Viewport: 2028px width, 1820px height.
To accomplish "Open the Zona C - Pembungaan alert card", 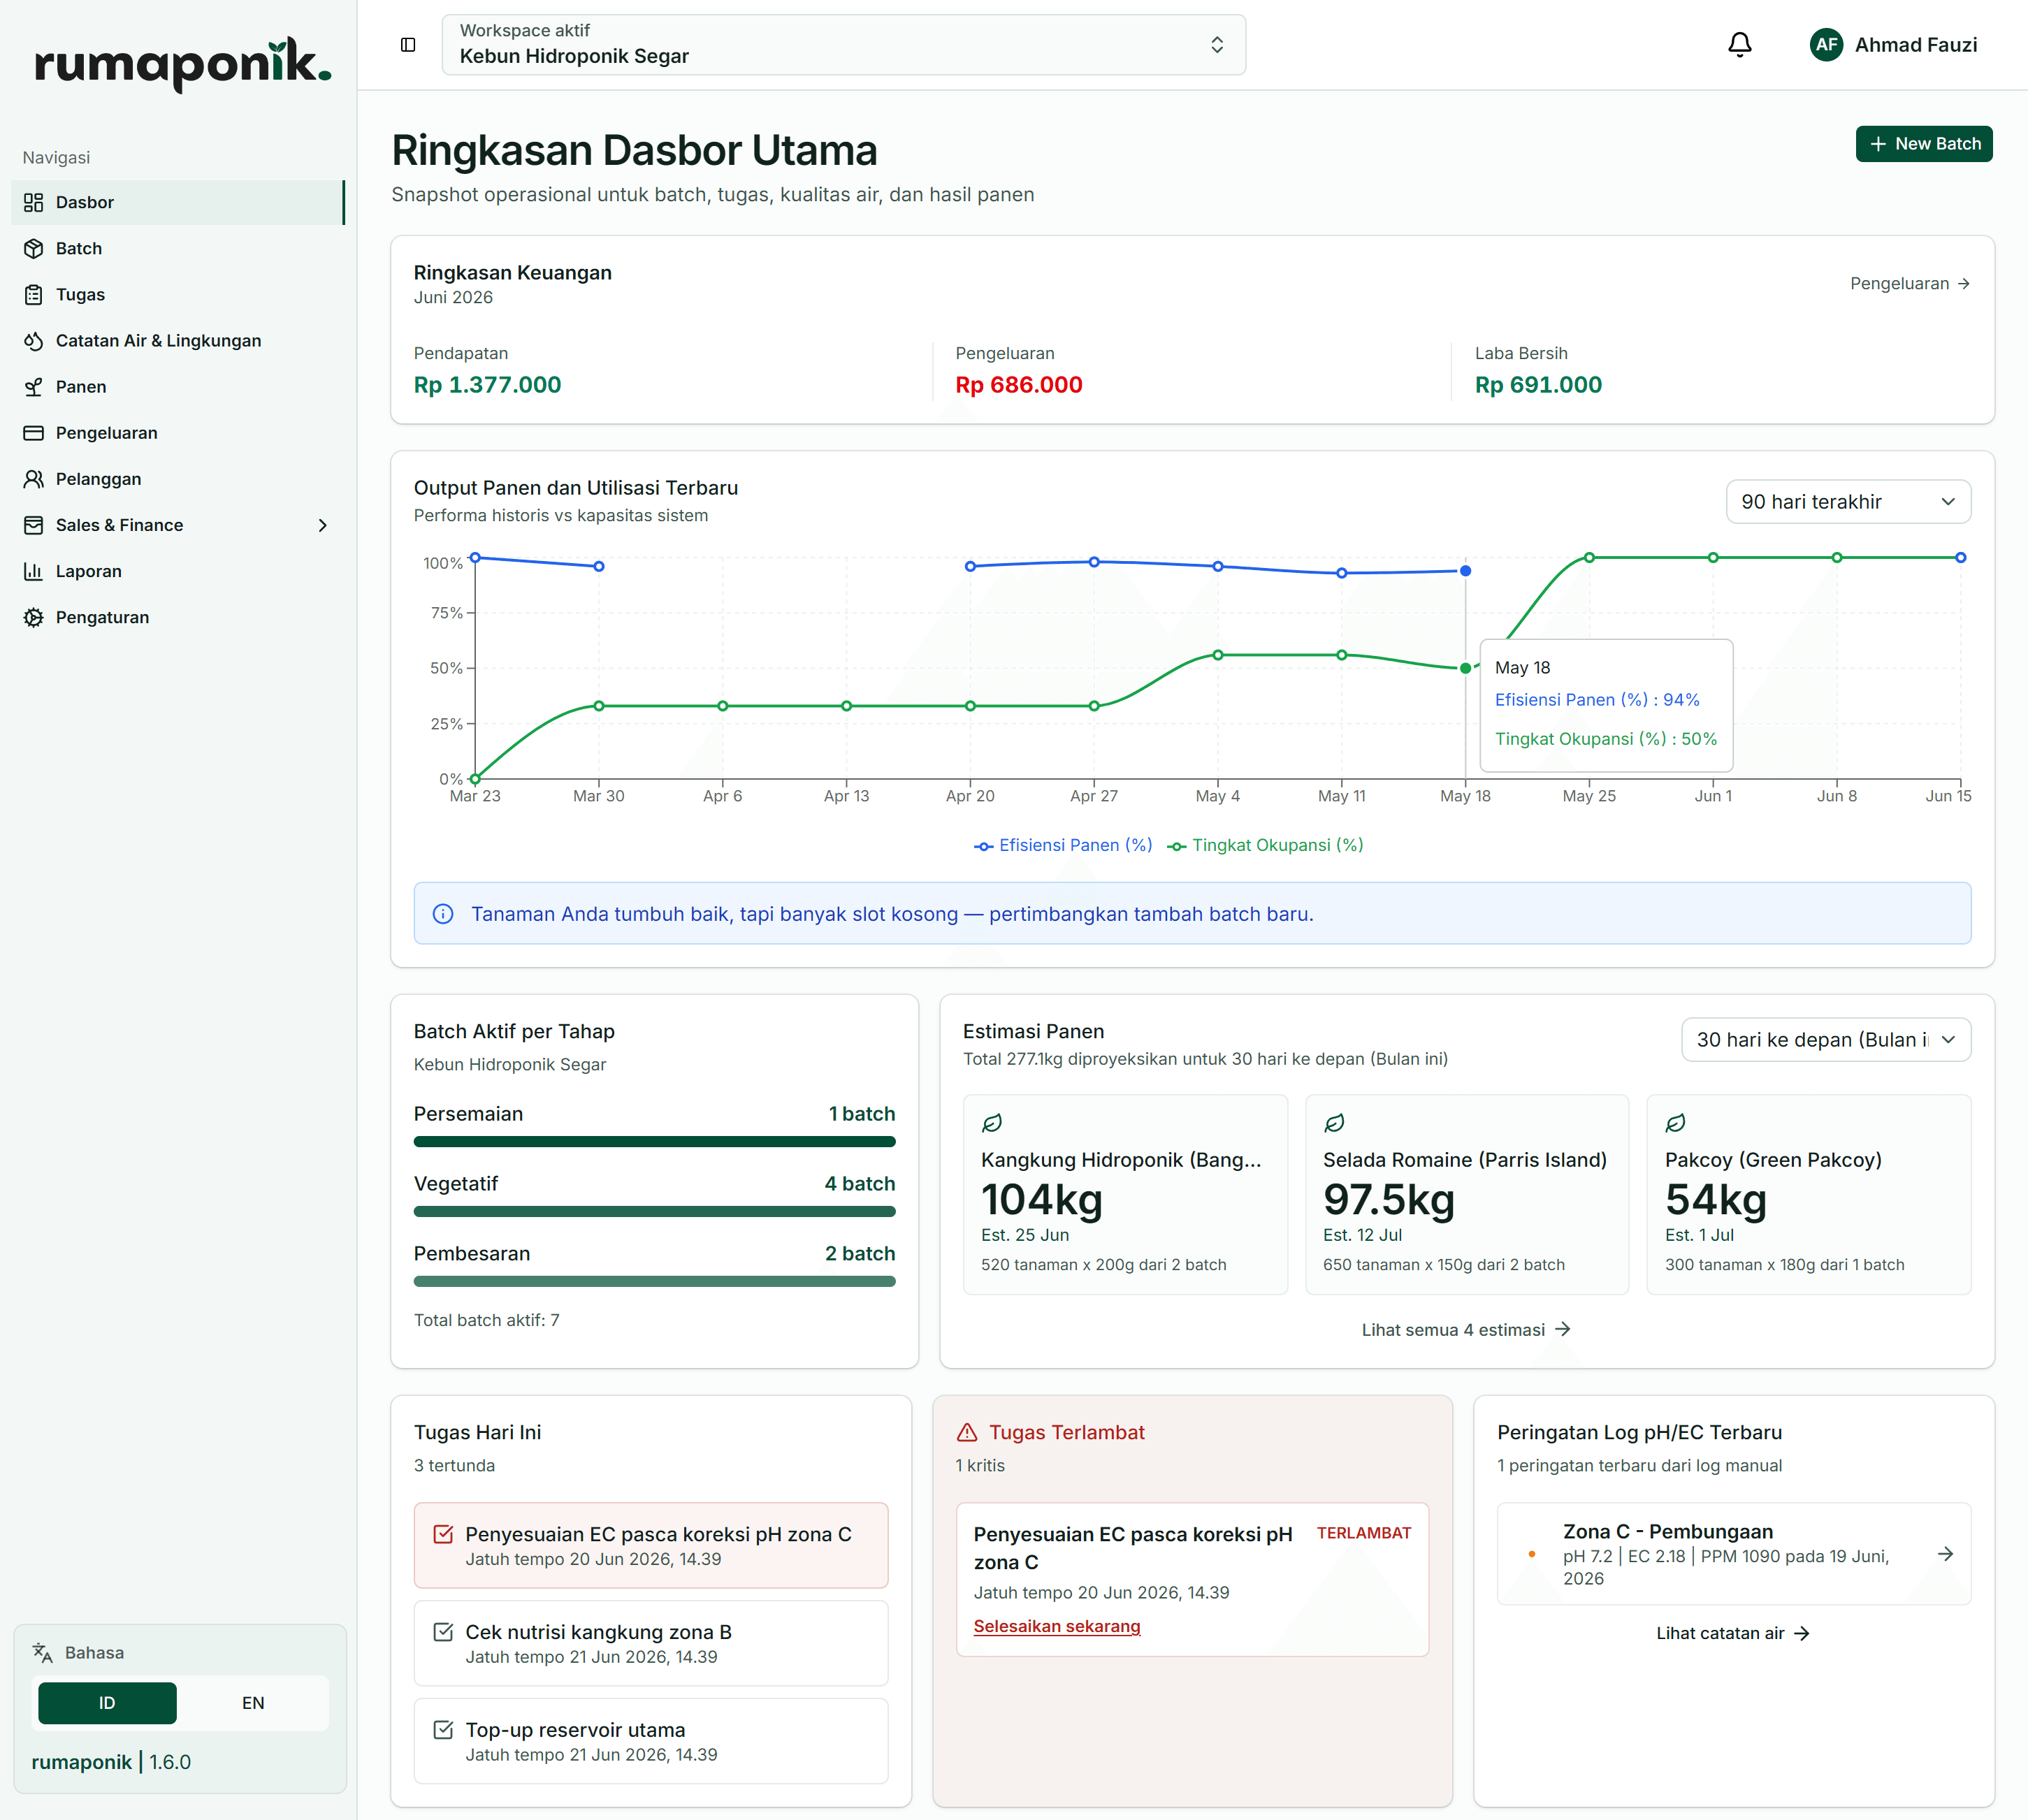I will [1733, 1554].
